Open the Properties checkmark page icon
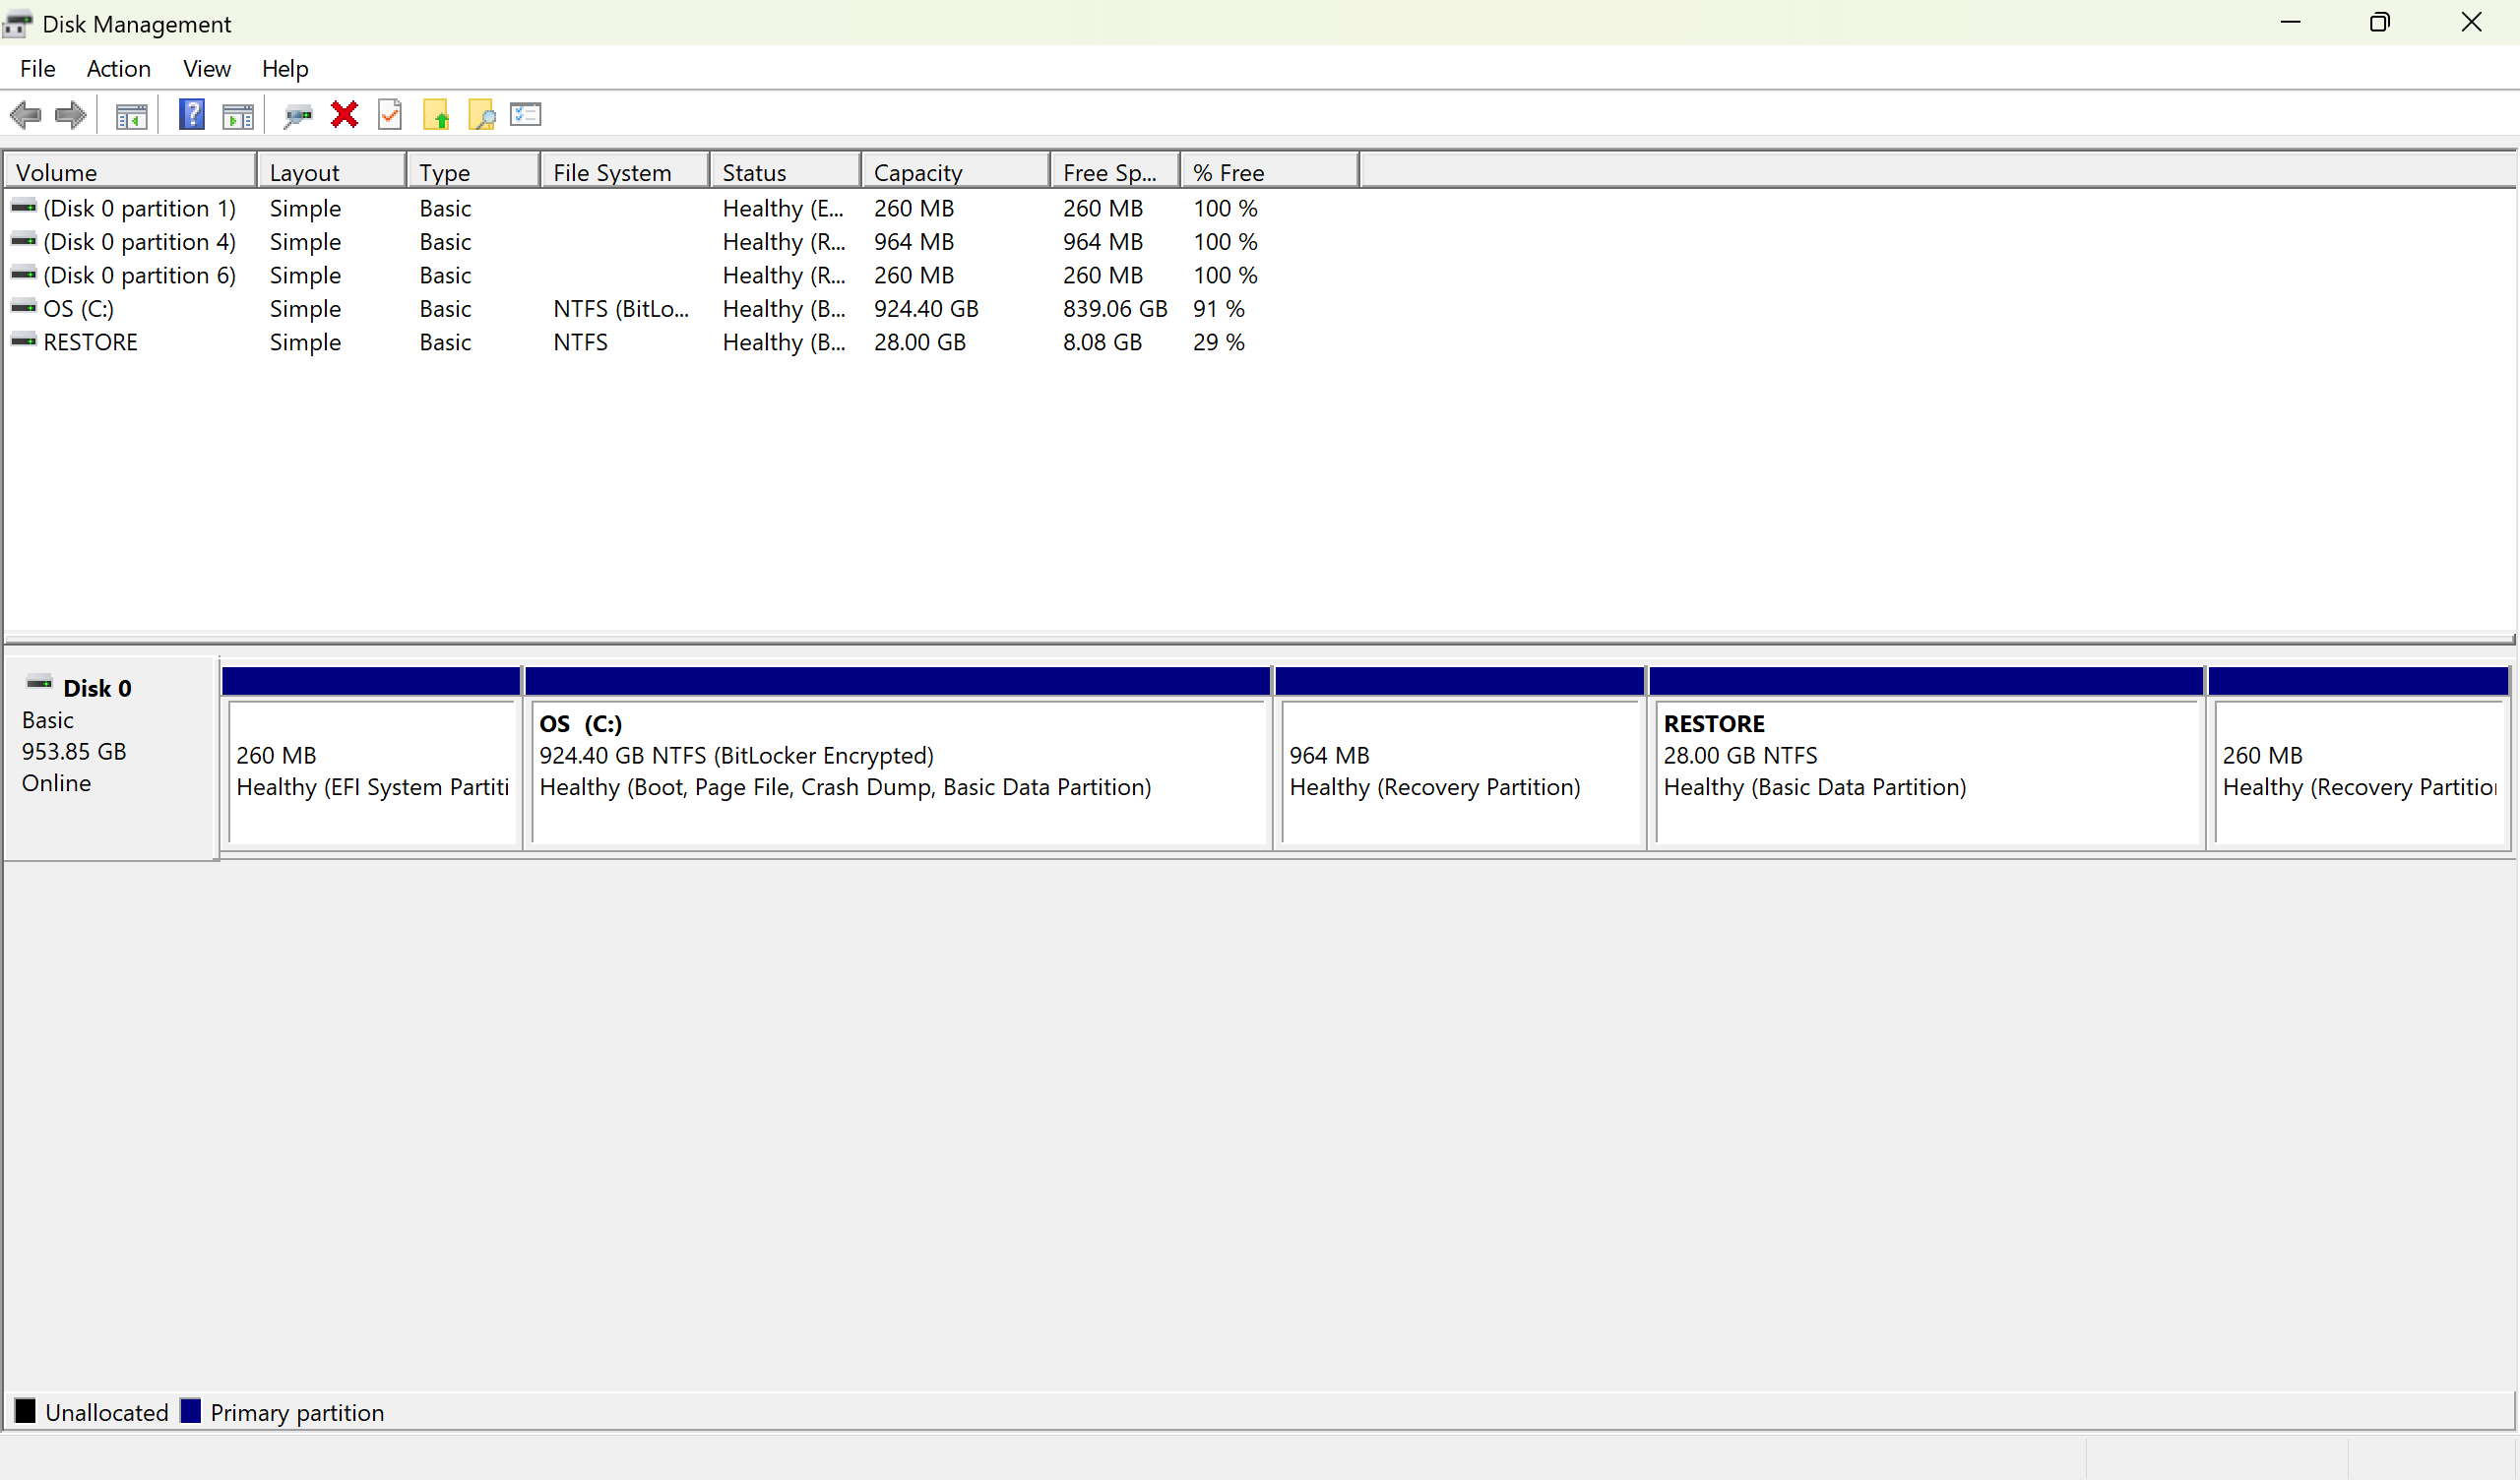The height and width of the screenshot is (1480, 2520). point(390,115)
